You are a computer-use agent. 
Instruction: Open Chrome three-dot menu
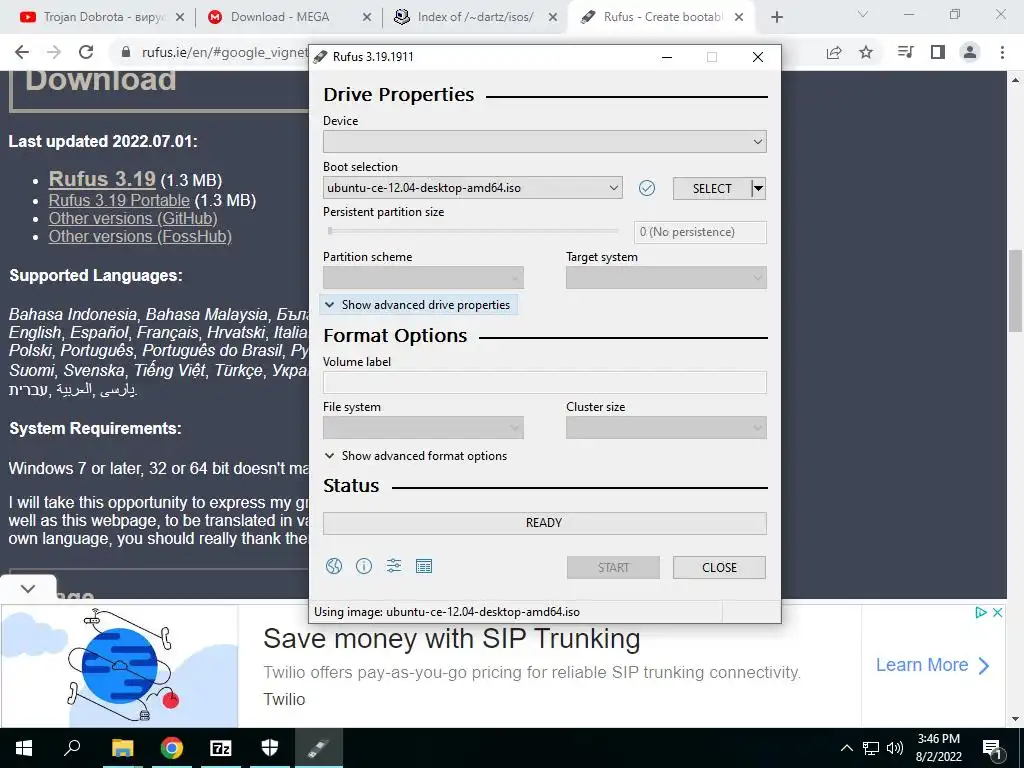(x=1002, y=52)
